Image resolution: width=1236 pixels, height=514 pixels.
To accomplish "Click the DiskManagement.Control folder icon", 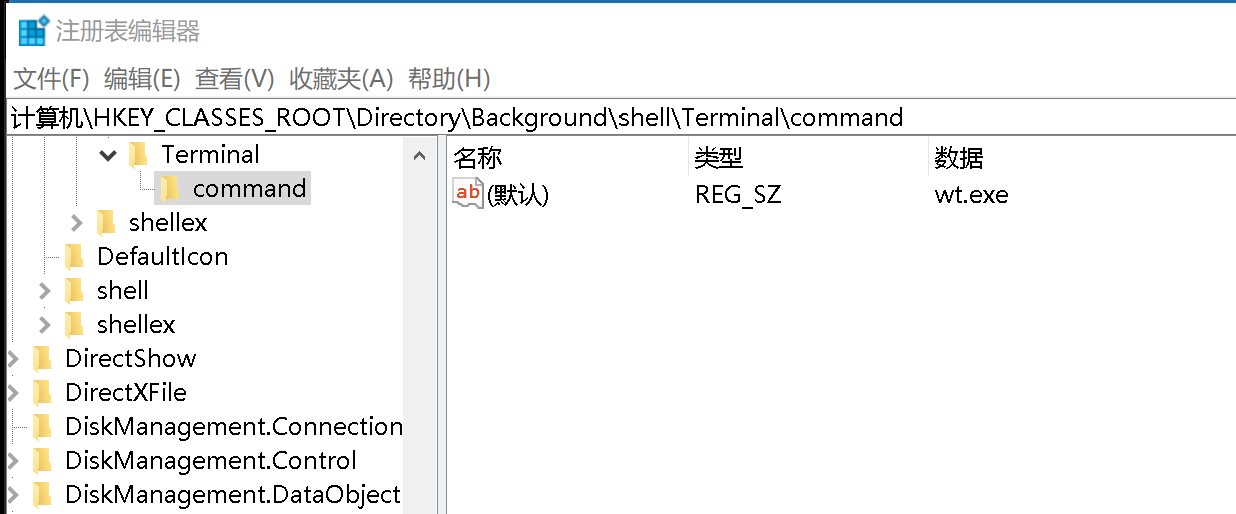I will pyautogui.click(x=42, y=461).
